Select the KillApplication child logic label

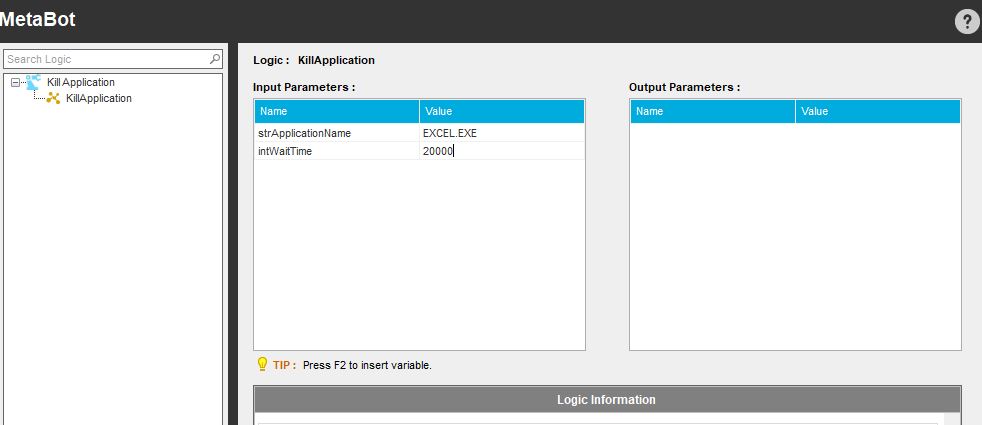(x=98, y=98)
